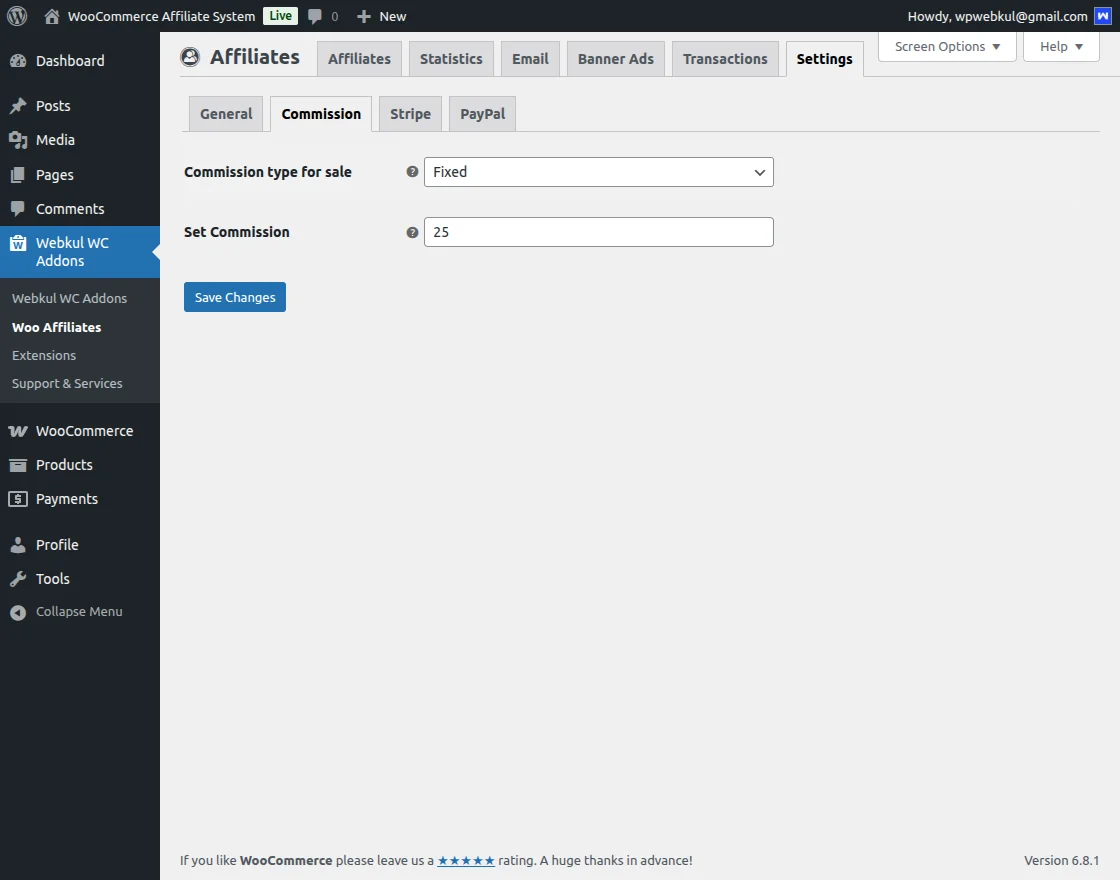Expand the Screen Options panel
The height and width of the screenshot is (880, 1120).
pos(947,46)
